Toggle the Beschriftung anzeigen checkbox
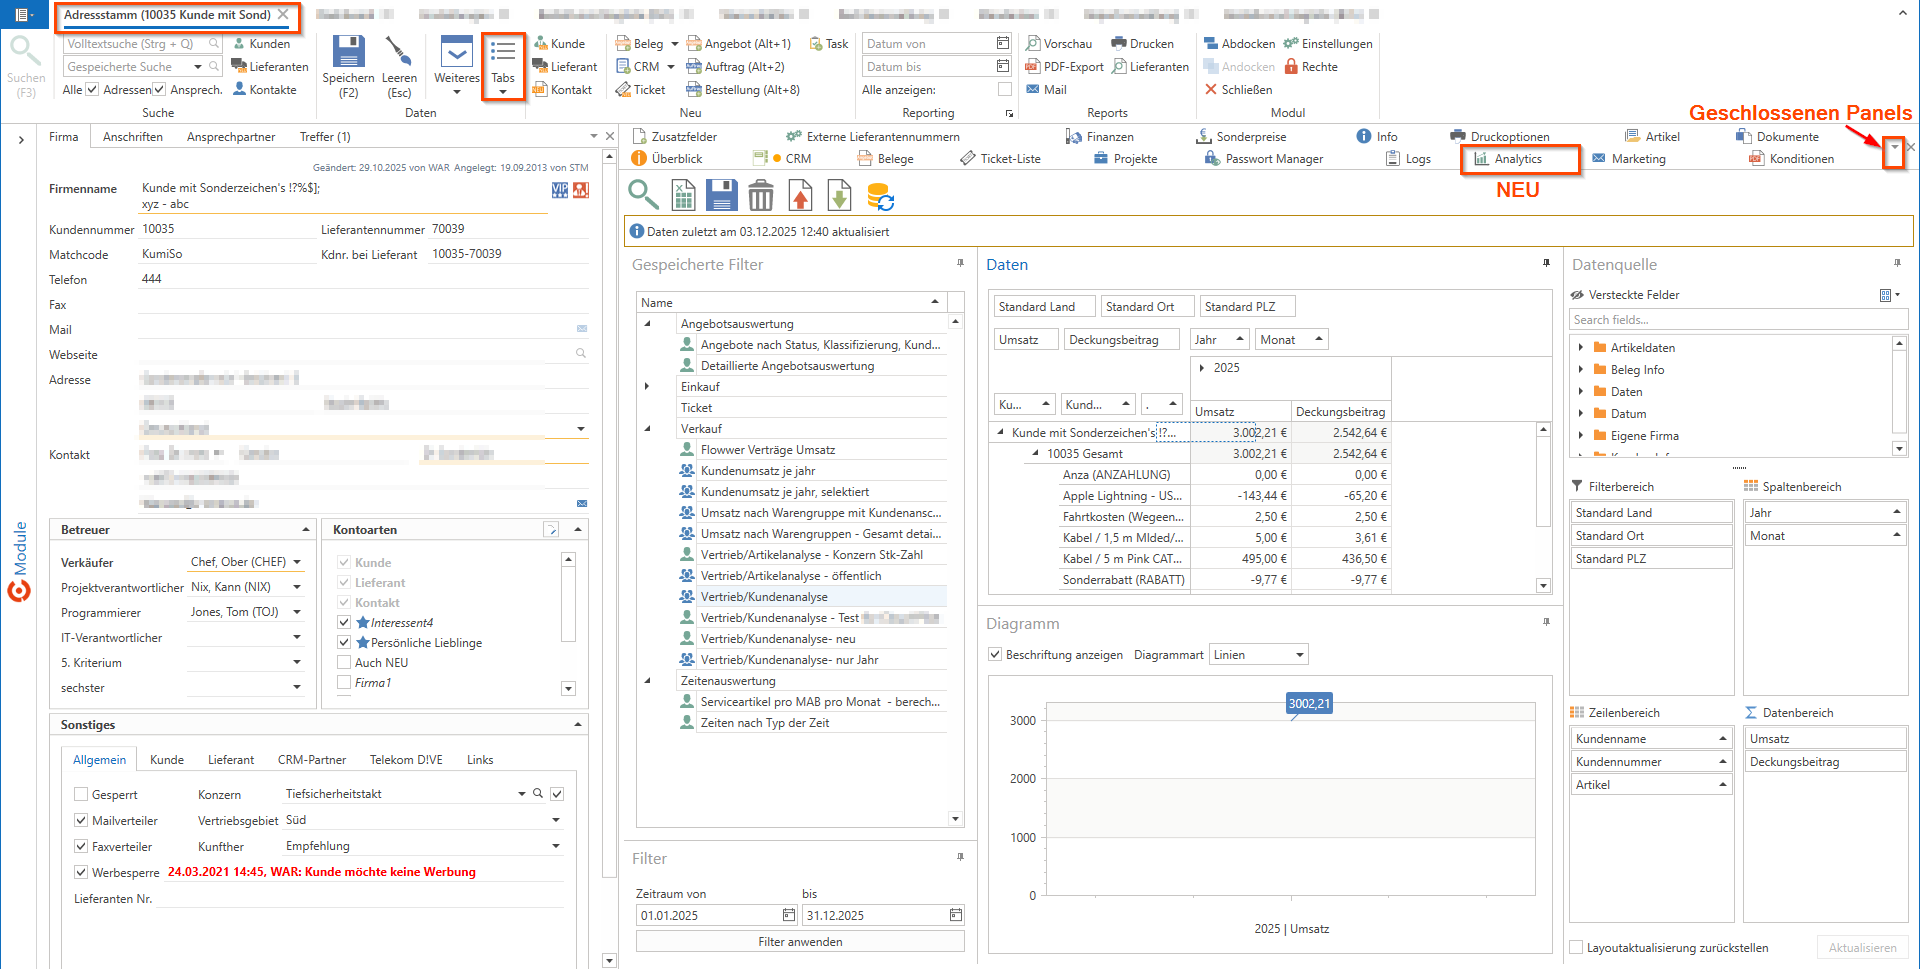 pyautogui.click(x=995, y=654)
